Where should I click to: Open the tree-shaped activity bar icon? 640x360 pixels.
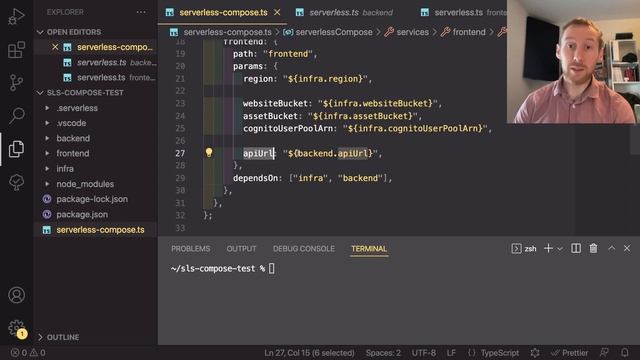click(x=16, y=182)
